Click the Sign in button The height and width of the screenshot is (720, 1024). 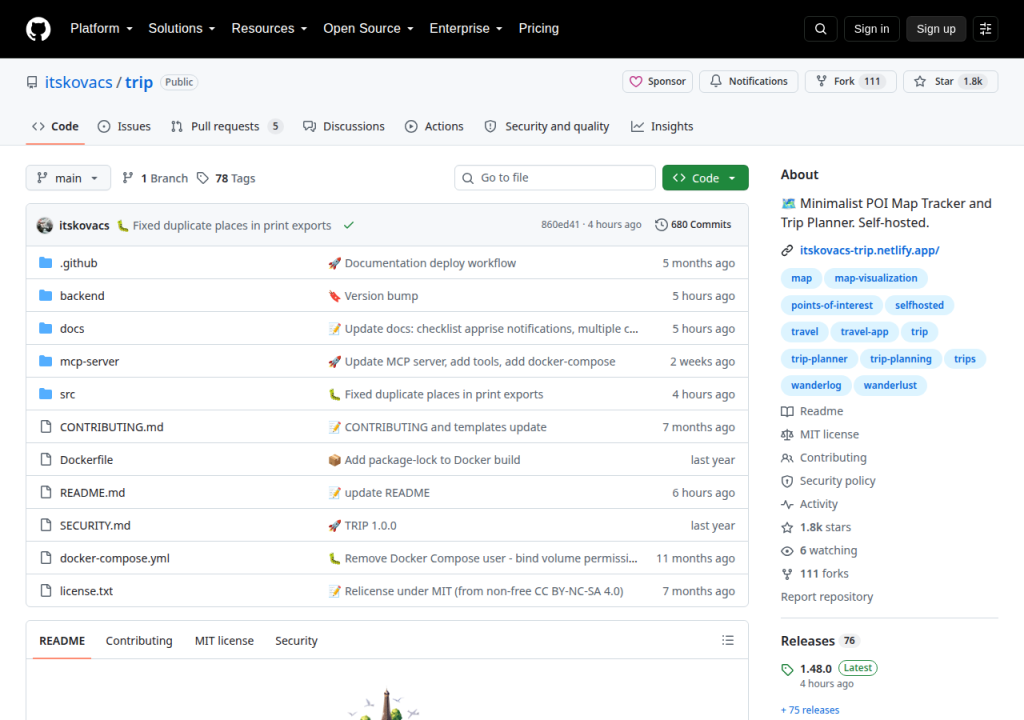click(871, 29)
